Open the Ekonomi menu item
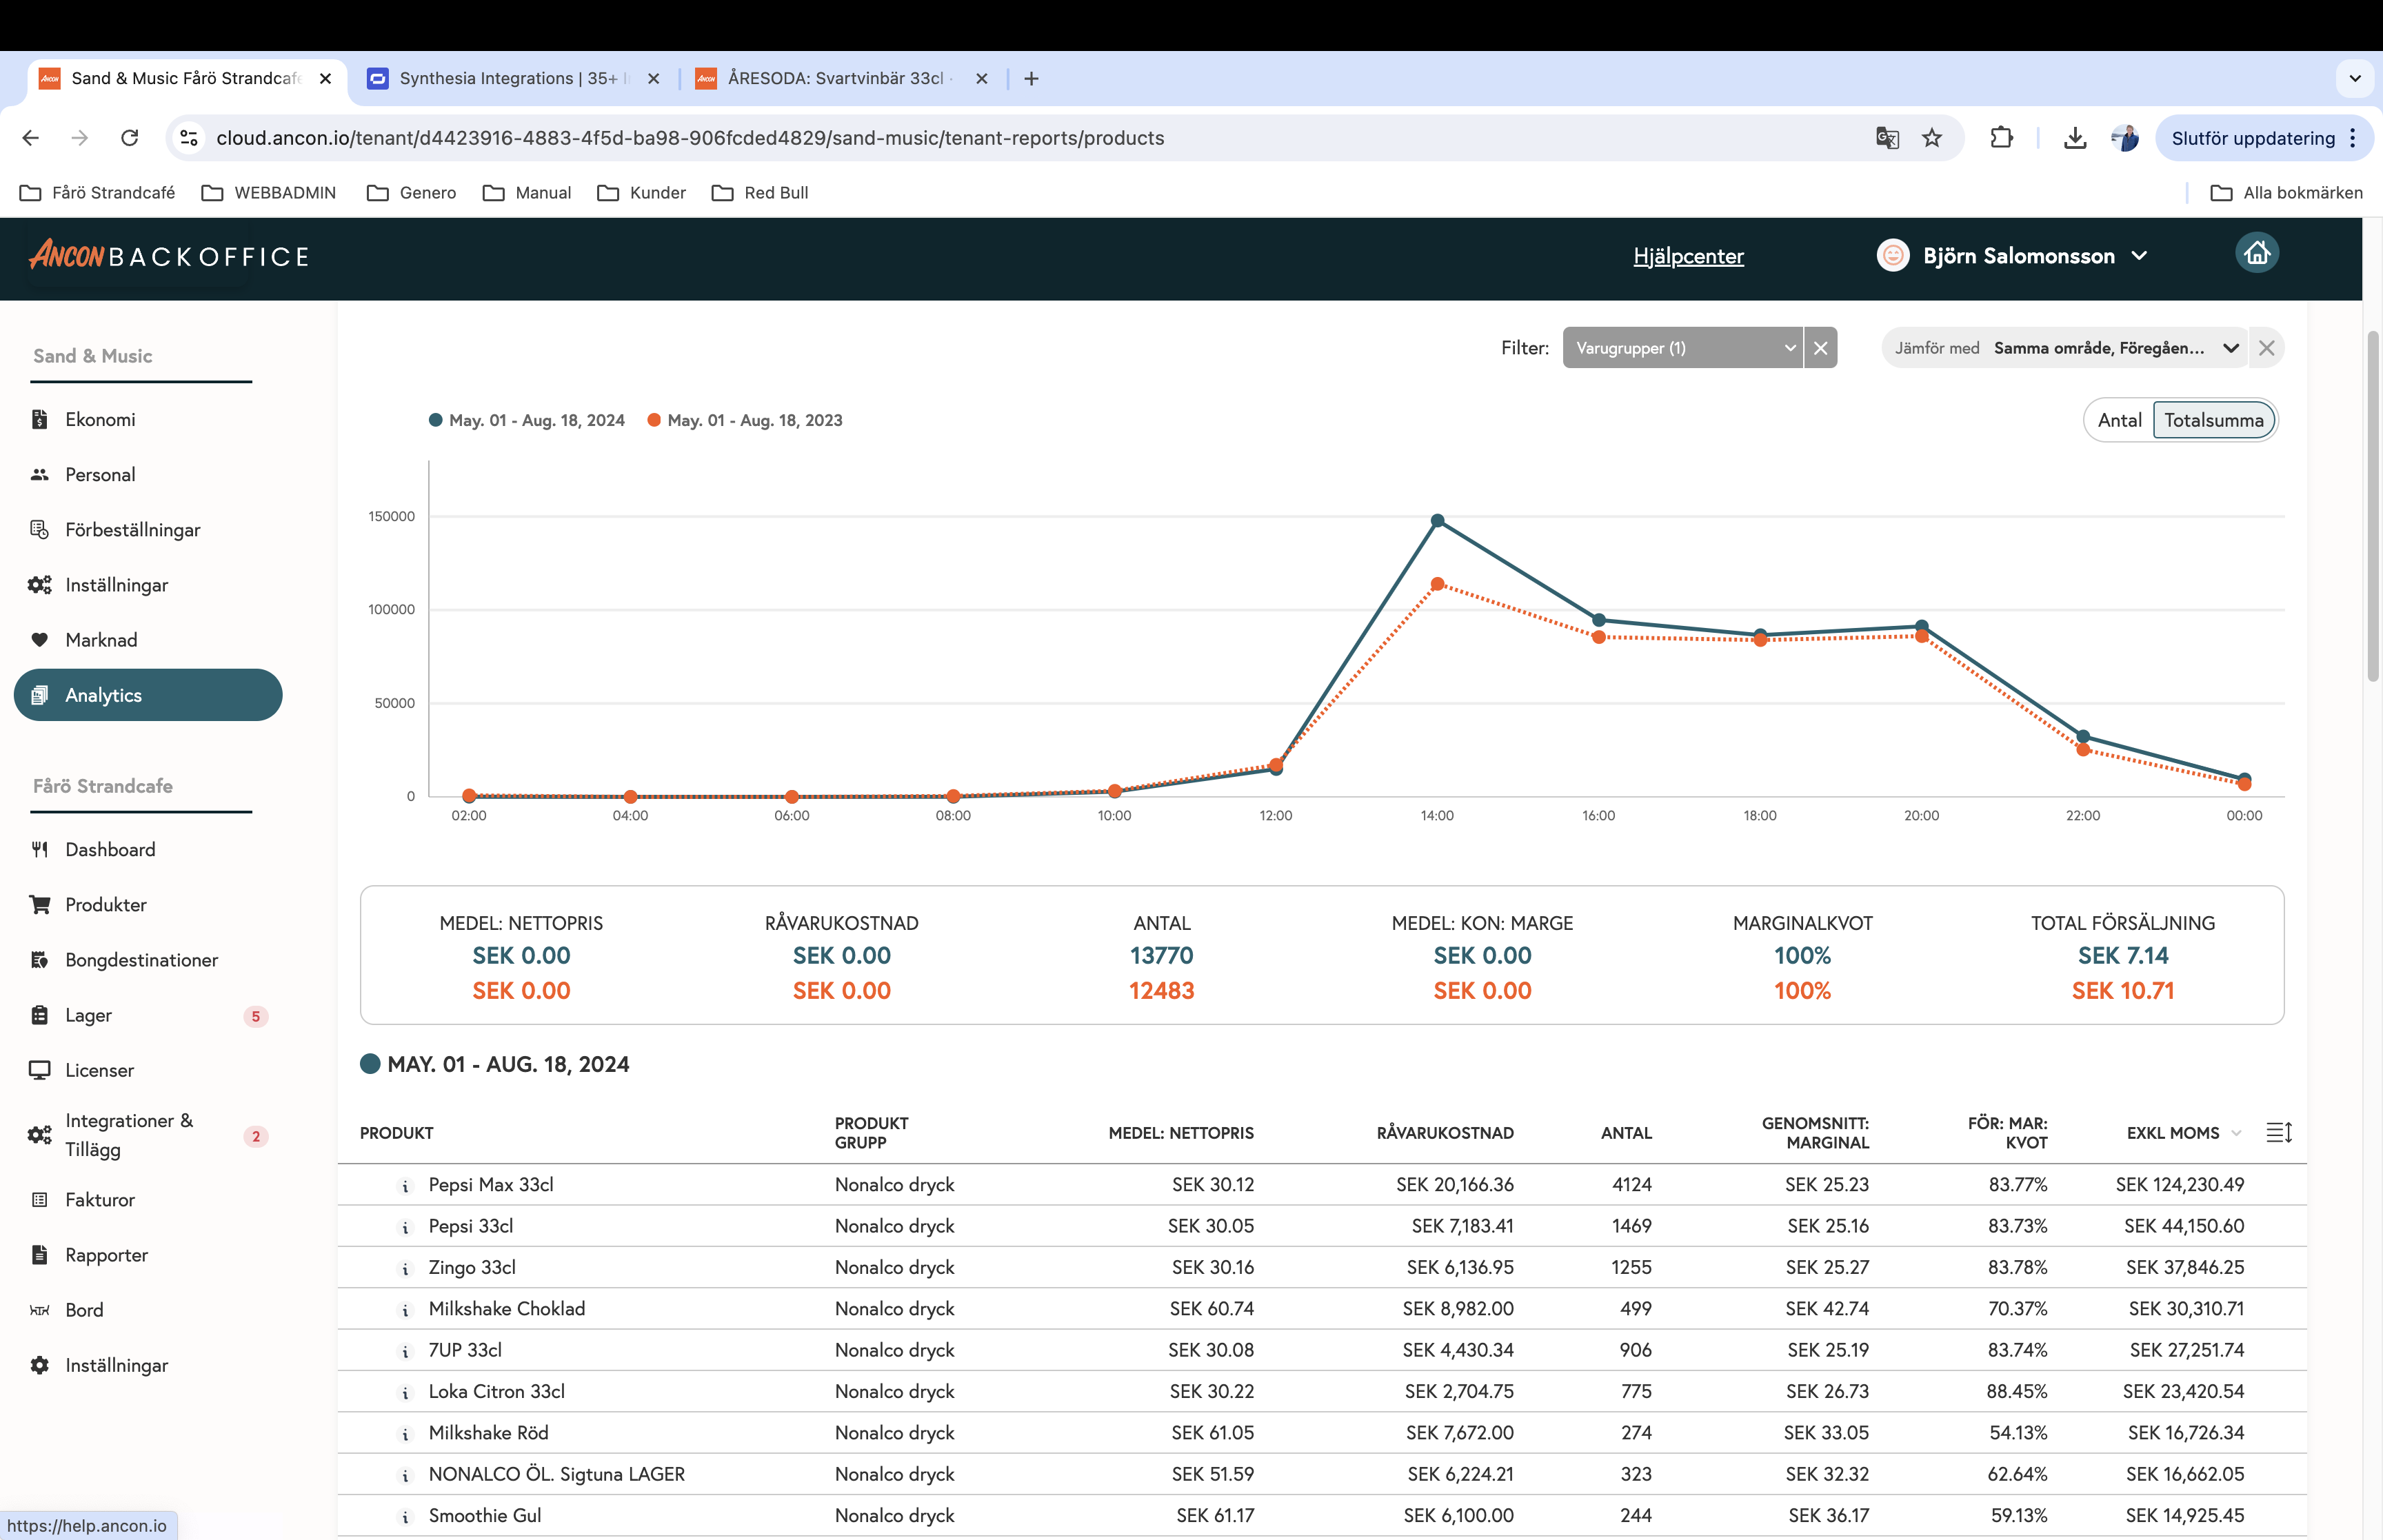 click(x=100, y=419)
